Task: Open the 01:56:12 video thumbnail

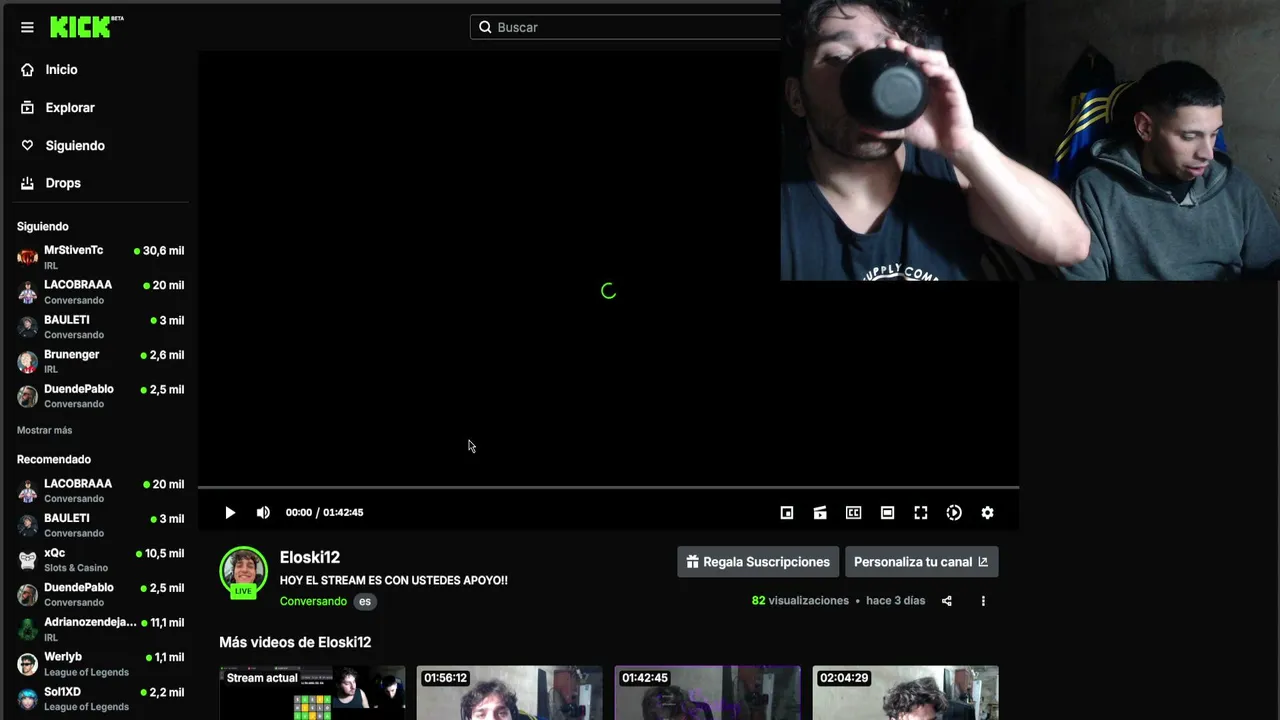Action: 510,693
